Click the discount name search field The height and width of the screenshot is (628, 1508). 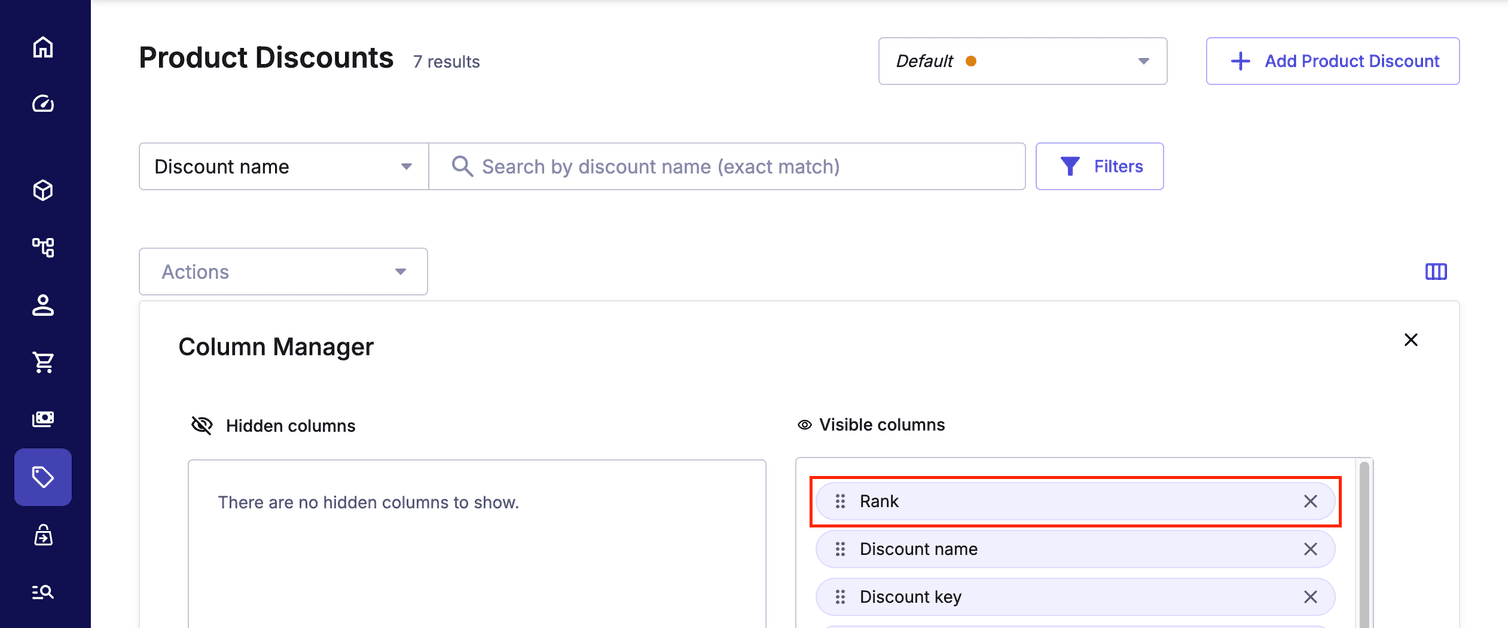727,166
